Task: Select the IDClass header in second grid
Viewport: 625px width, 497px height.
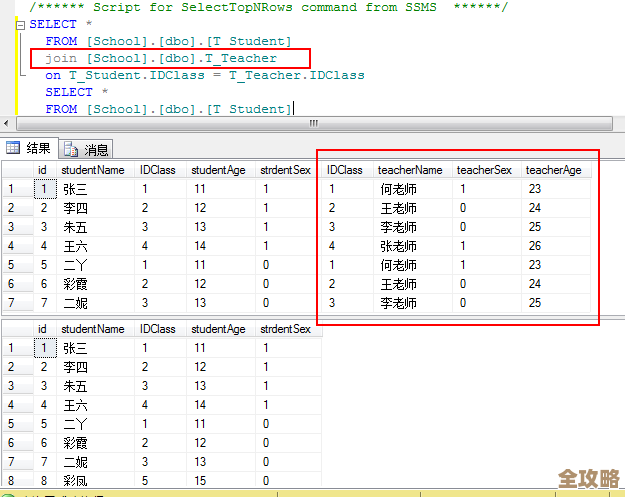Action: point(157,329)
